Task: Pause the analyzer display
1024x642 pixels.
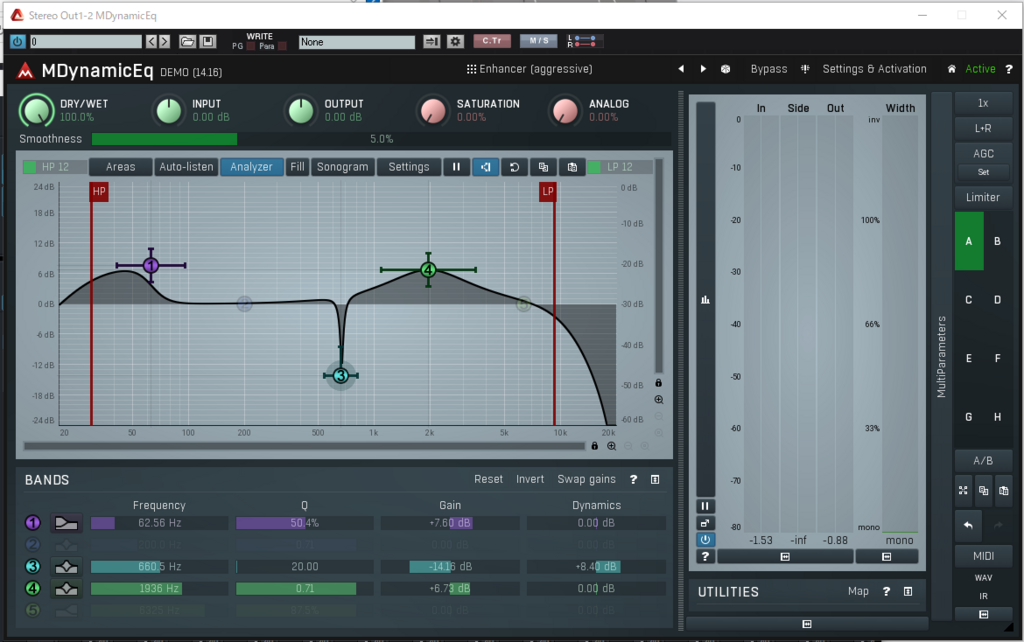Action: click(x=456, y=167)
